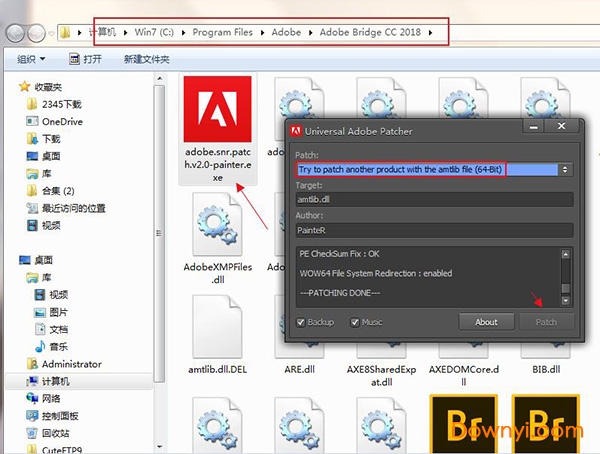Image resolution: width=600 pixels, height=454 pixels.
Task: Open OneDrive in the navigation sidebar
Action: coord(61,121)
